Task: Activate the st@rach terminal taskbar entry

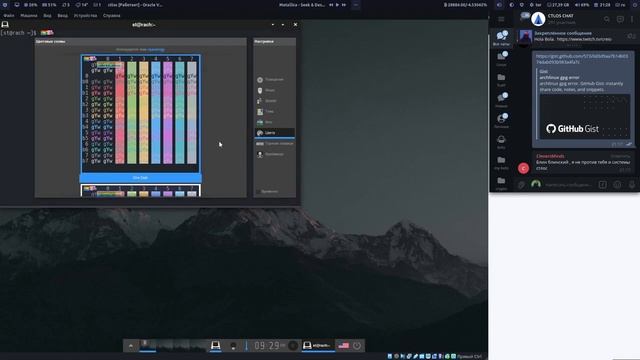Action: (317, 345)
